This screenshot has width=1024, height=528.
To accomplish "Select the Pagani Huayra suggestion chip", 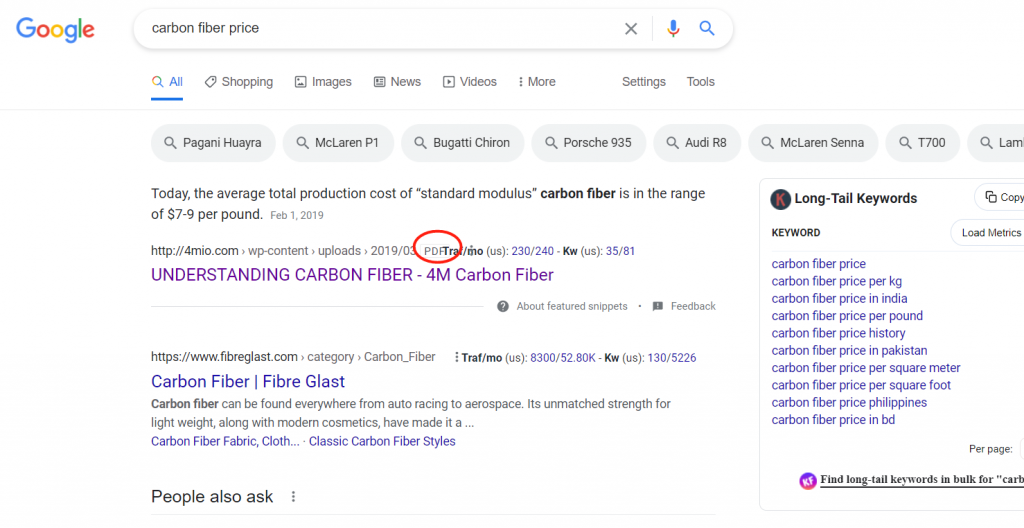I will point(211,143).
